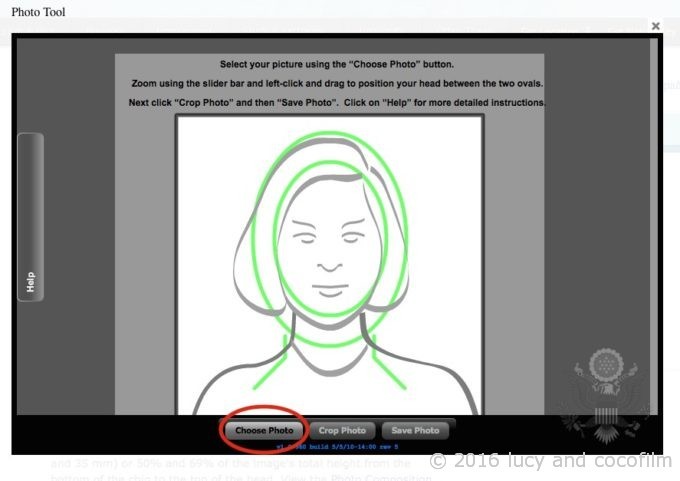Hit the Save Photo button
This screenshot has width=680, height=481.
pyautogui.click(x=415, y=430)
